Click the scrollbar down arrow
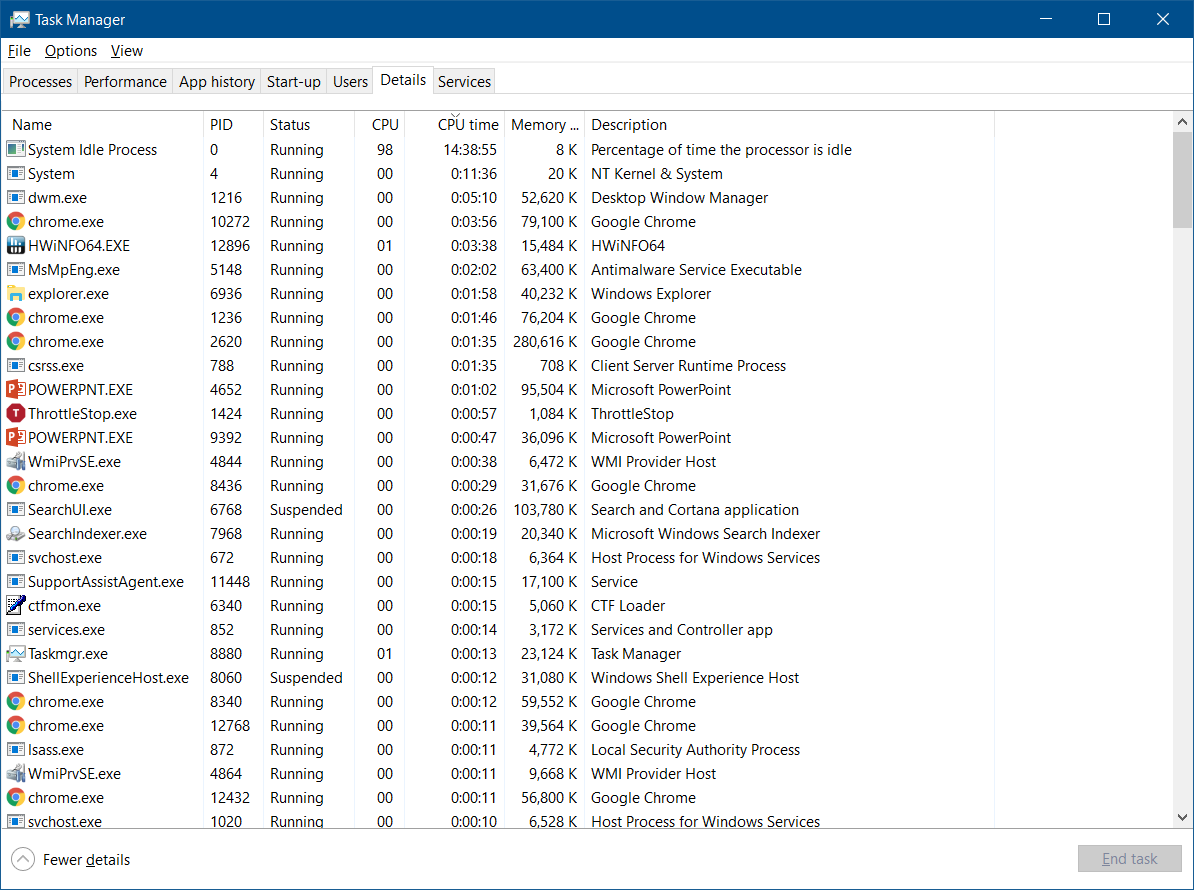 (x=1182, y=818)
